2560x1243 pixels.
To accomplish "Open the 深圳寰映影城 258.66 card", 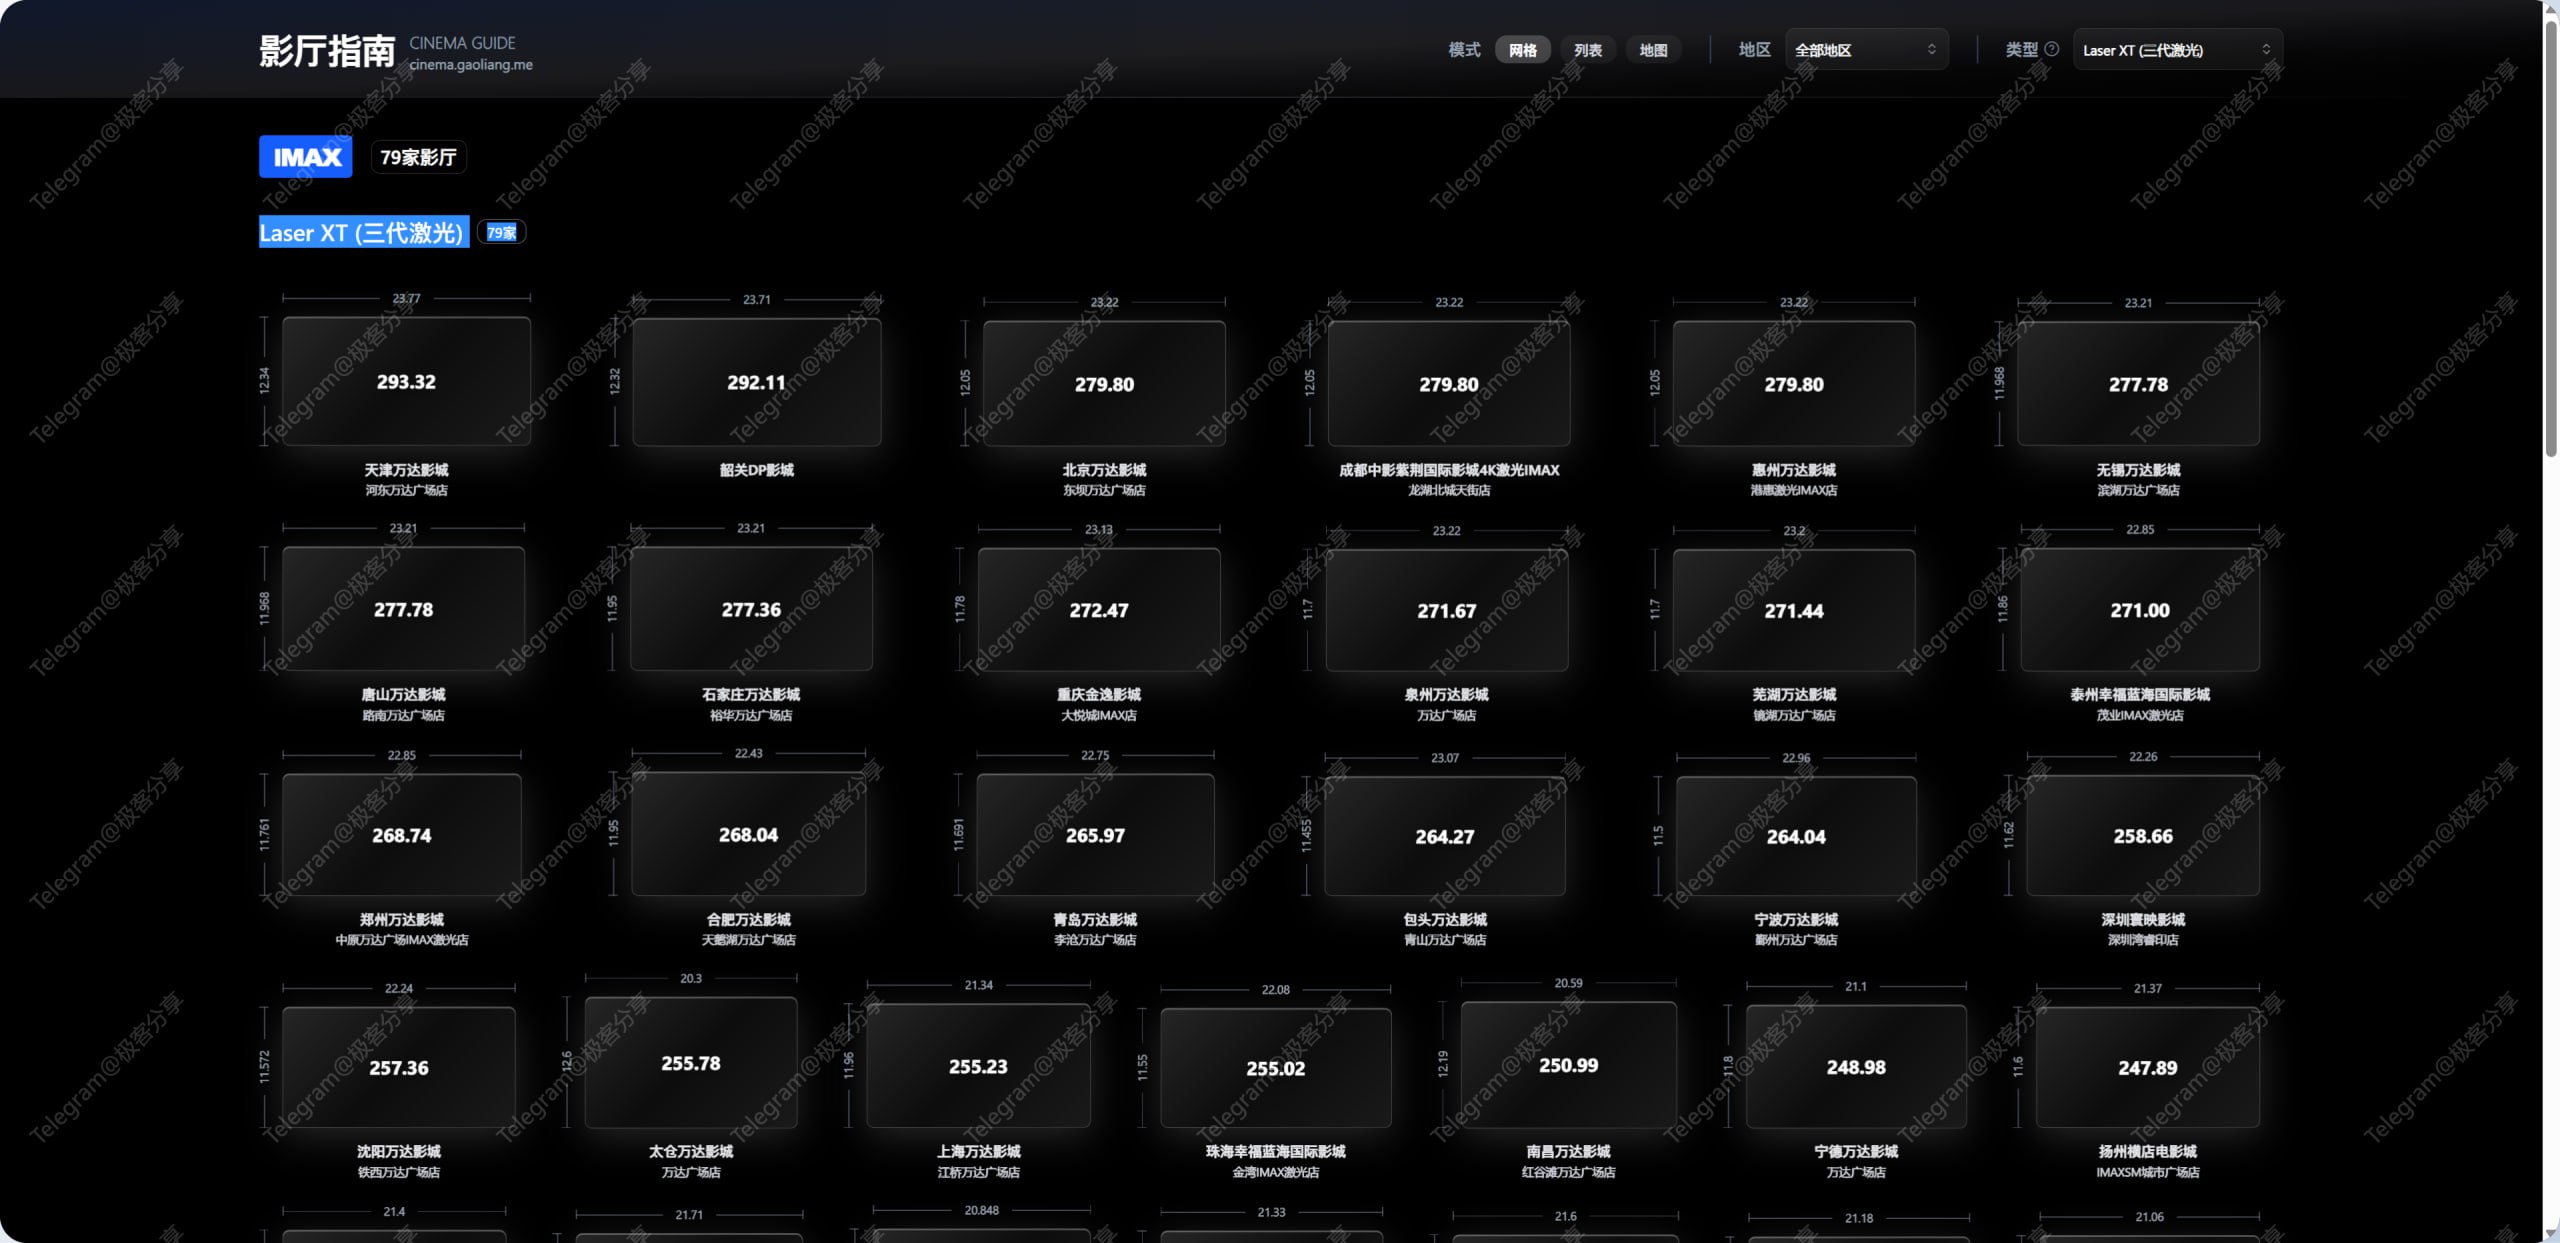I will click(2142, 836).
